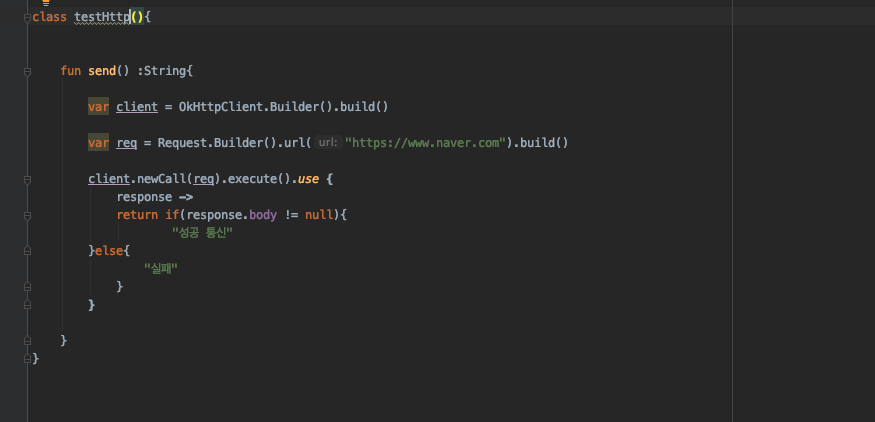This screenshot has height=422, width=875.
Task: Click "var" before the req declaration
Action: click(x=98, y=143)
